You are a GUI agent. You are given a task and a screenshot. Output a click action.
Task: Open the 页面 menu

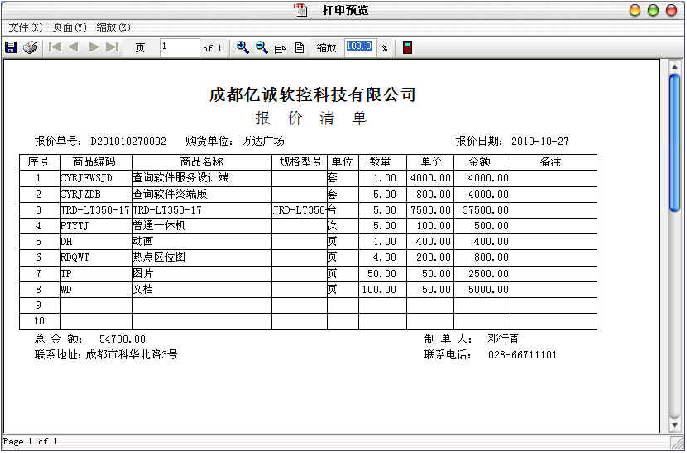tap(69, 28)
